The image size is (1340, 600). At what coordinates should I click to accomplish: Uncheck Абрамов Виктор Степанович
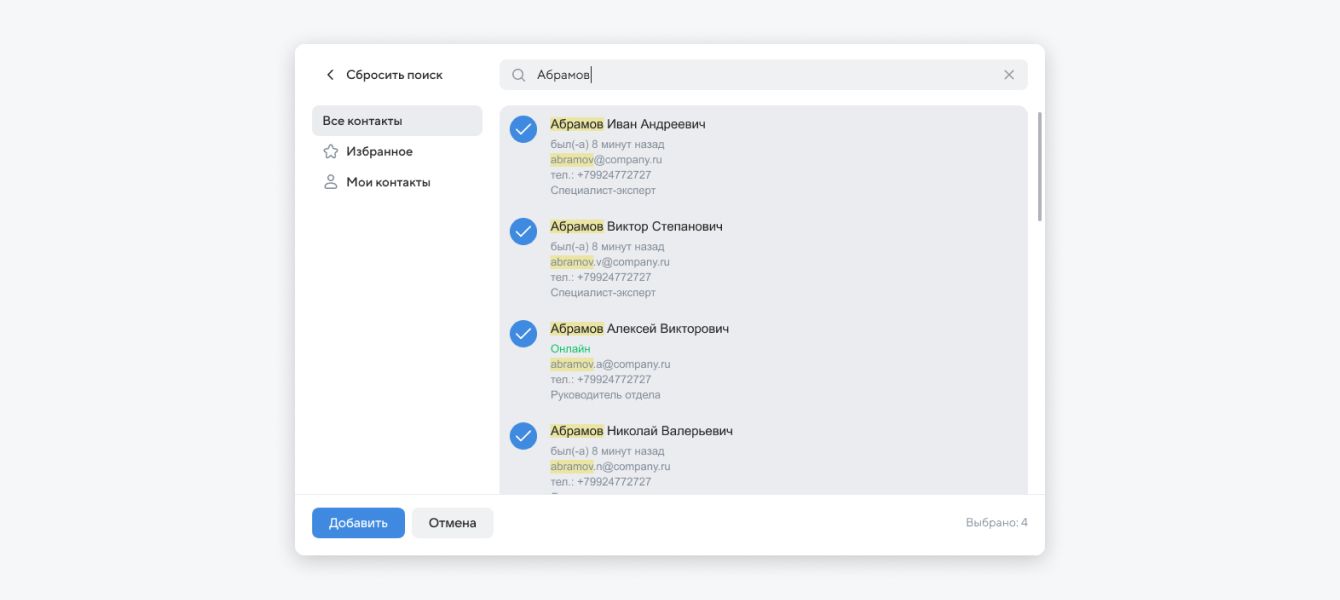tap(523, 231)
